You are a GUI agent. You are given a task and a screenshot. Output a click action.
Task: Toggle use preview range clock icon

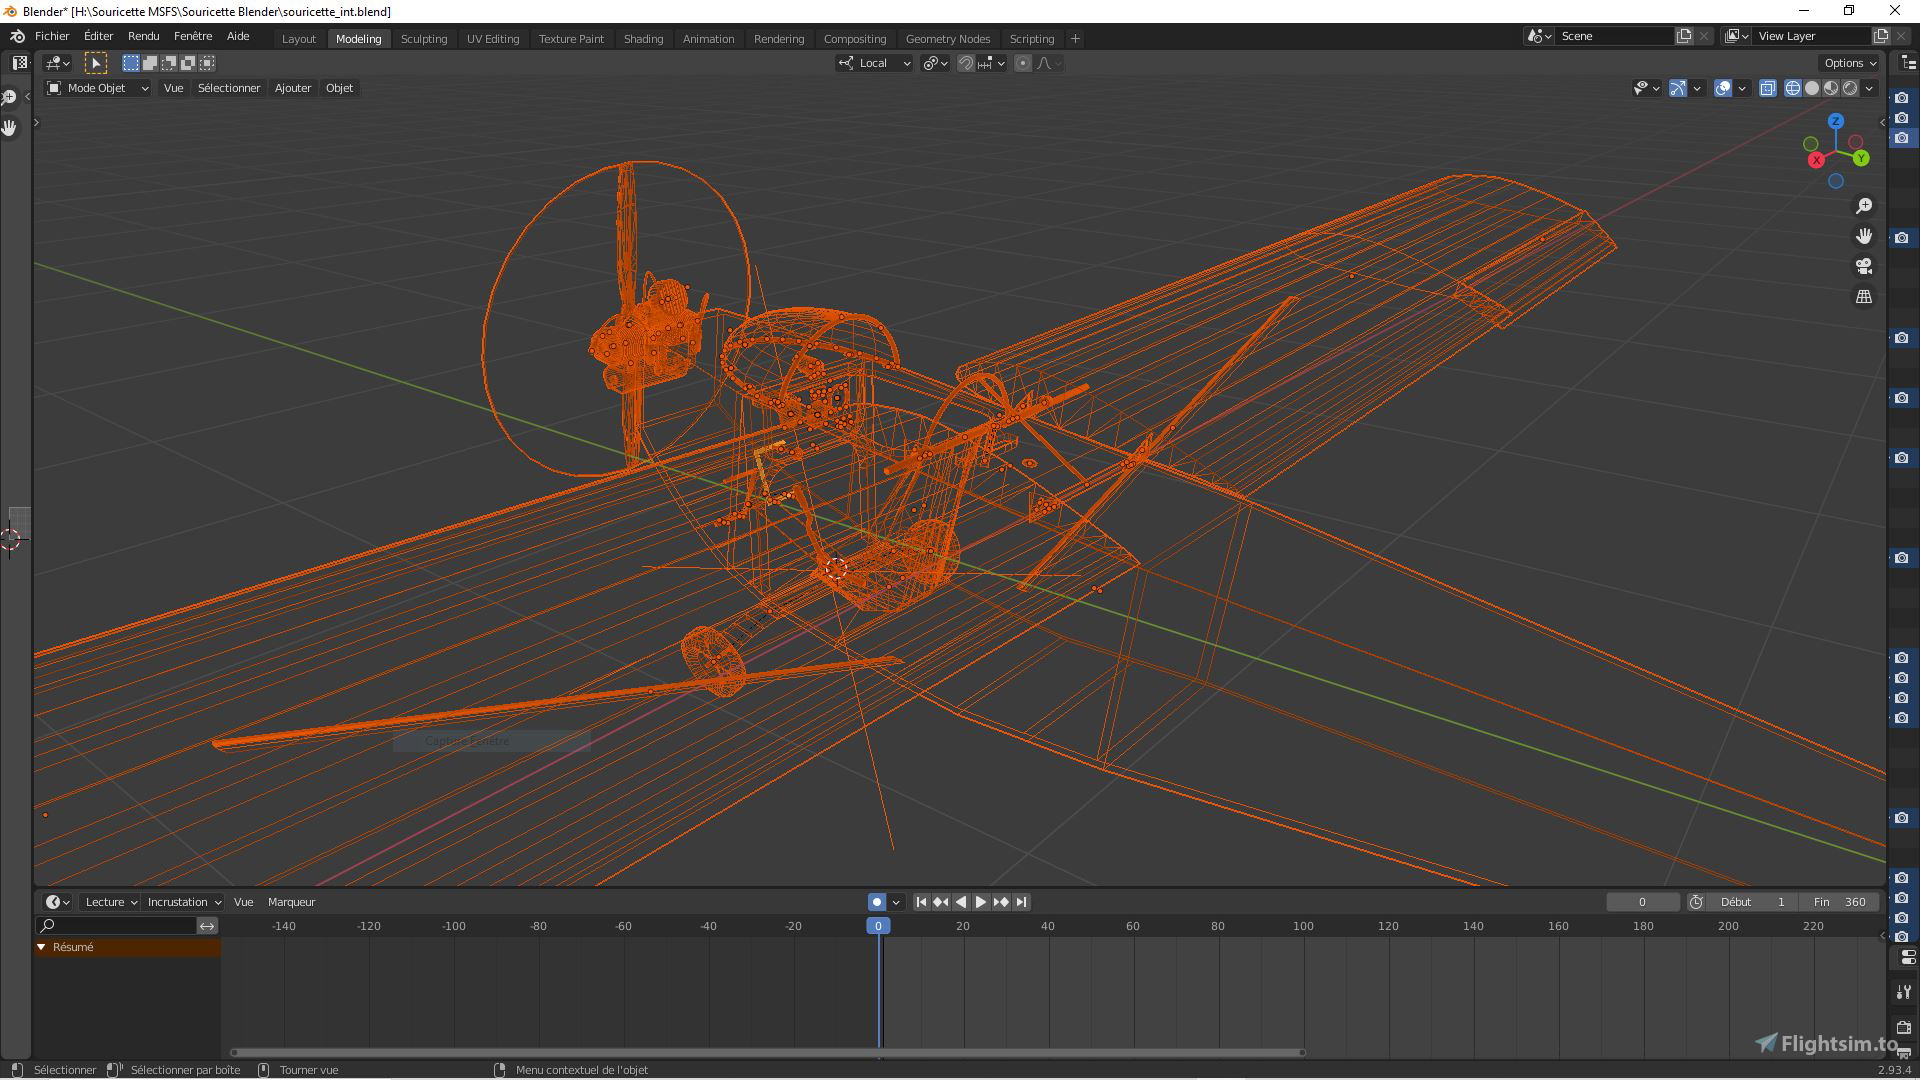tap(1696, 902)
